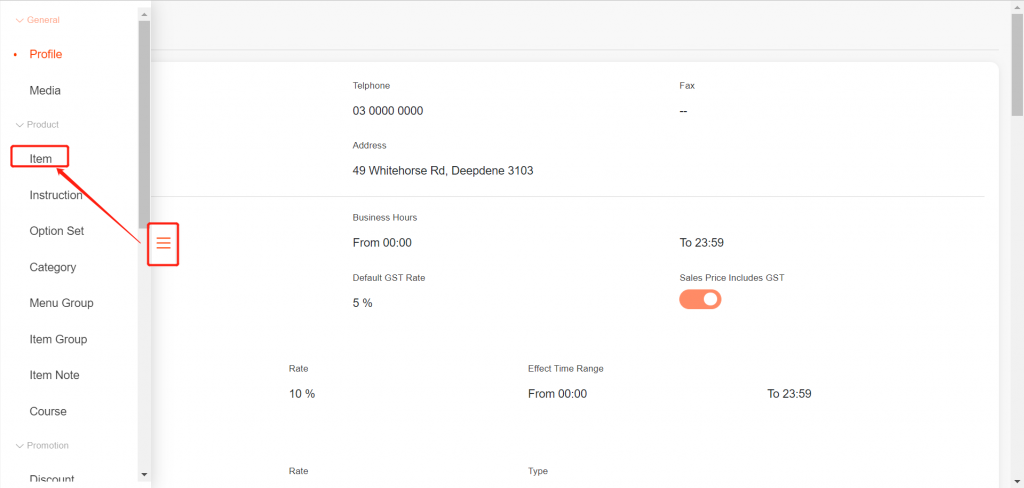Collapse the Product section chevron
This screenshot has width=1024, height=488.
pyautogui.click(x=19, y=125)
